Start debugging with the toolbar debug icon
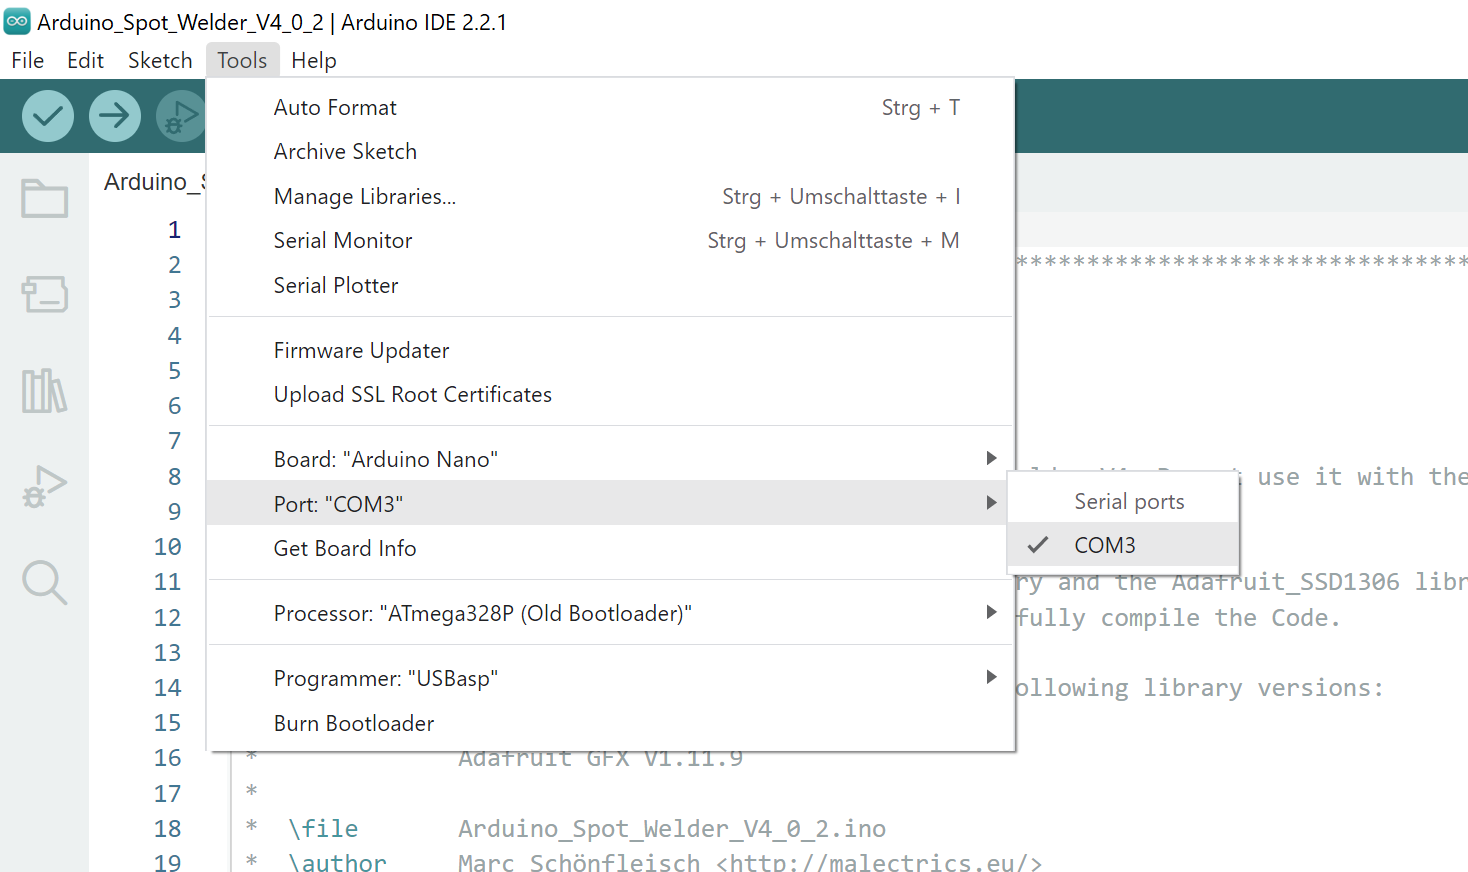 click(x=181, y=116)
